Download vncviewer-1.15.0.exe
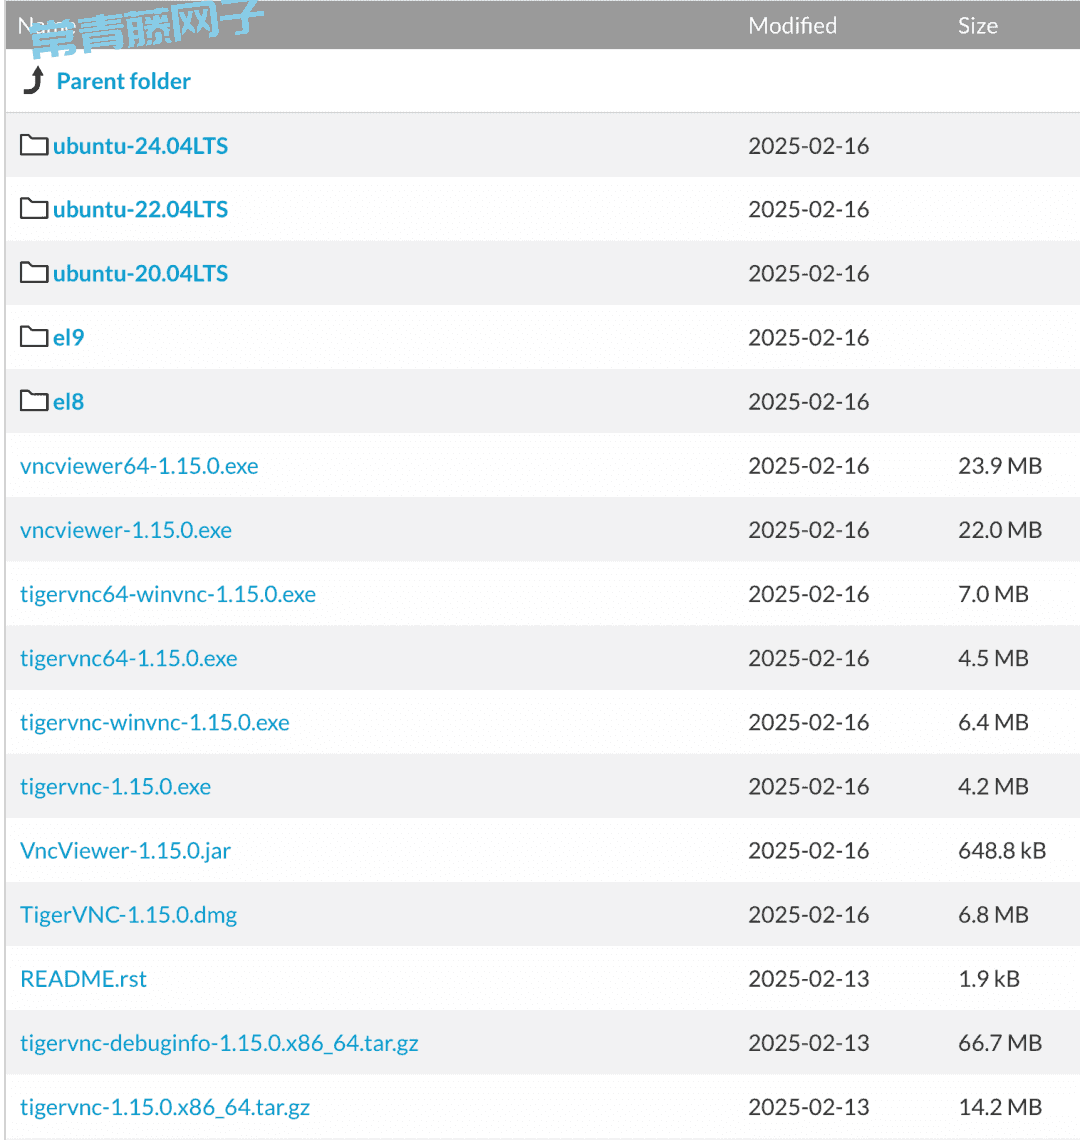 pyautogui.click(x=126, y=530)
